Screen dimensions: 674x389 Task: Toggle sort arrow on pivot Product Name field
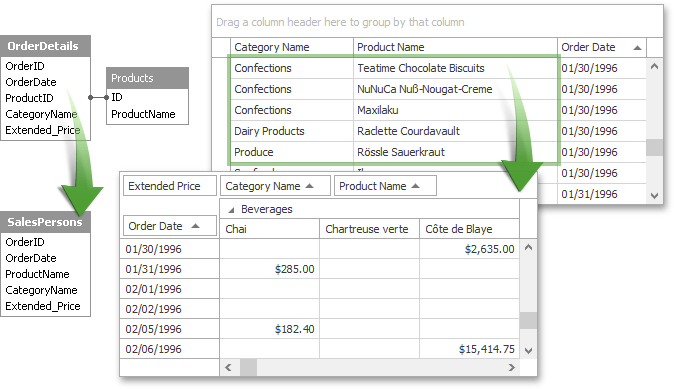click(415, 186)
